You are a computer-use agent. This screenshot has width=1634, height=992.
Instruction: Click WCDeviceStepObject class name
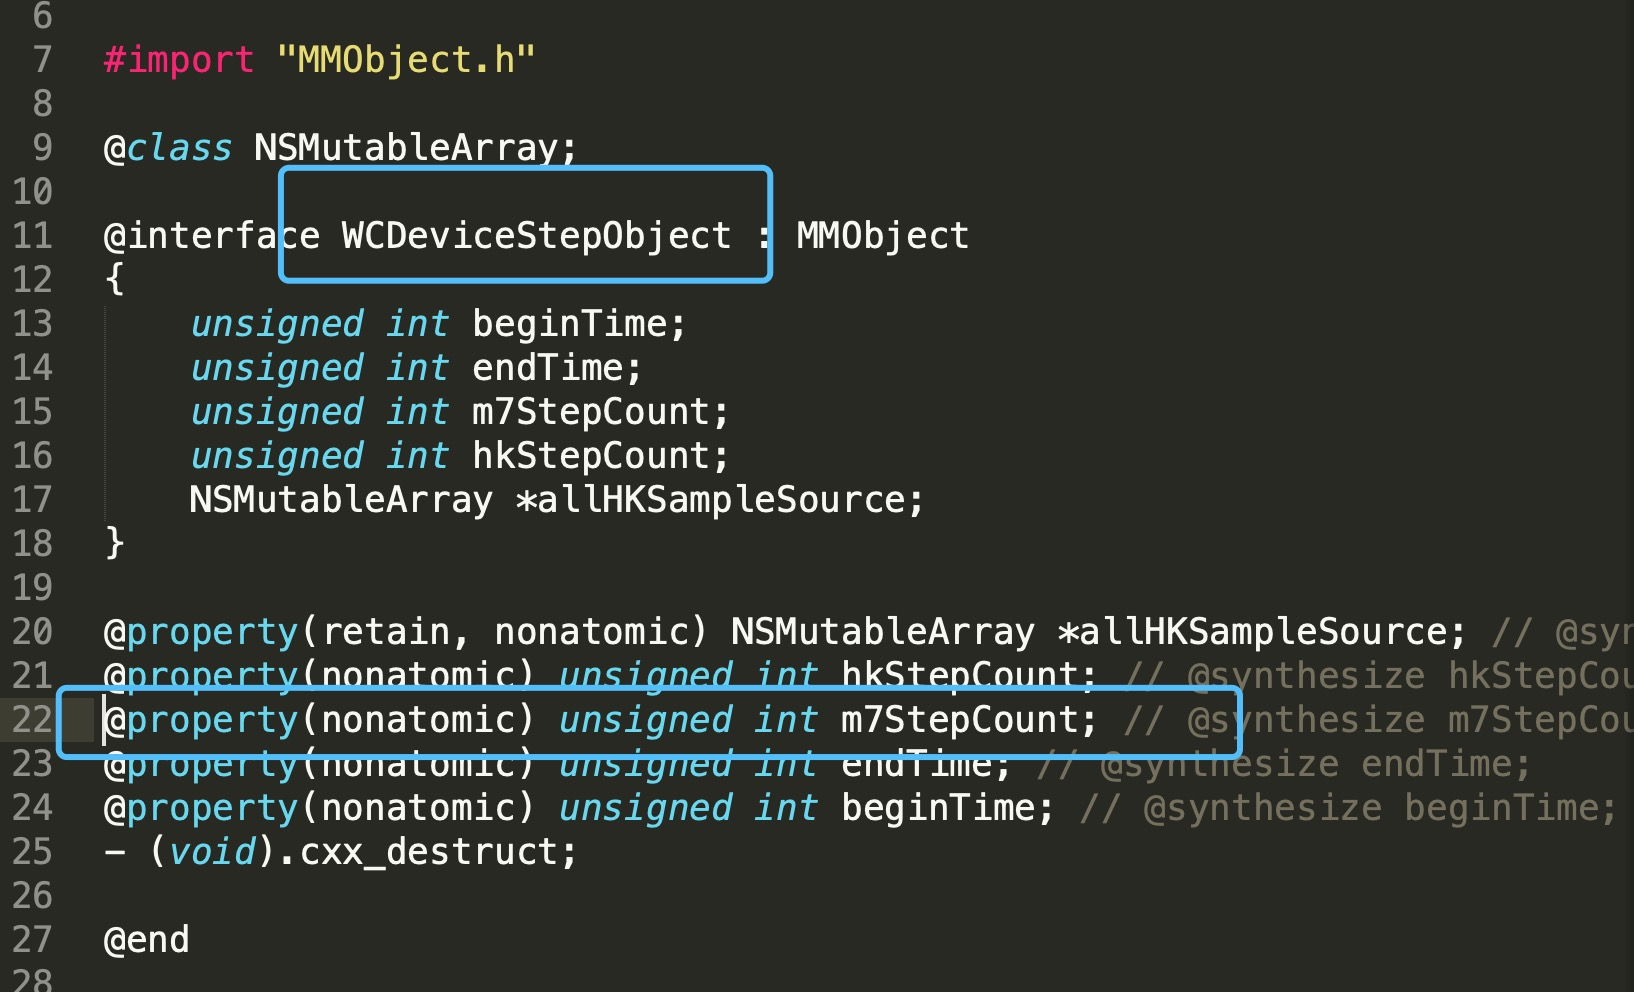(x=536, y=236)
